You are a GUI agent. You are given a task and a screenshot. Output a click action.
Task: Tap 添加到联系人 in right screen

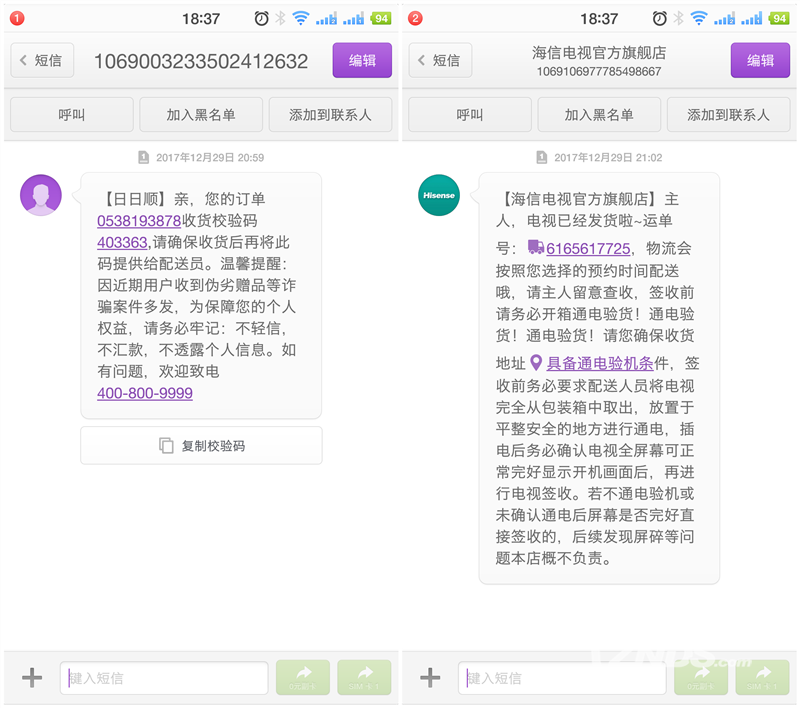click(728, 115)
